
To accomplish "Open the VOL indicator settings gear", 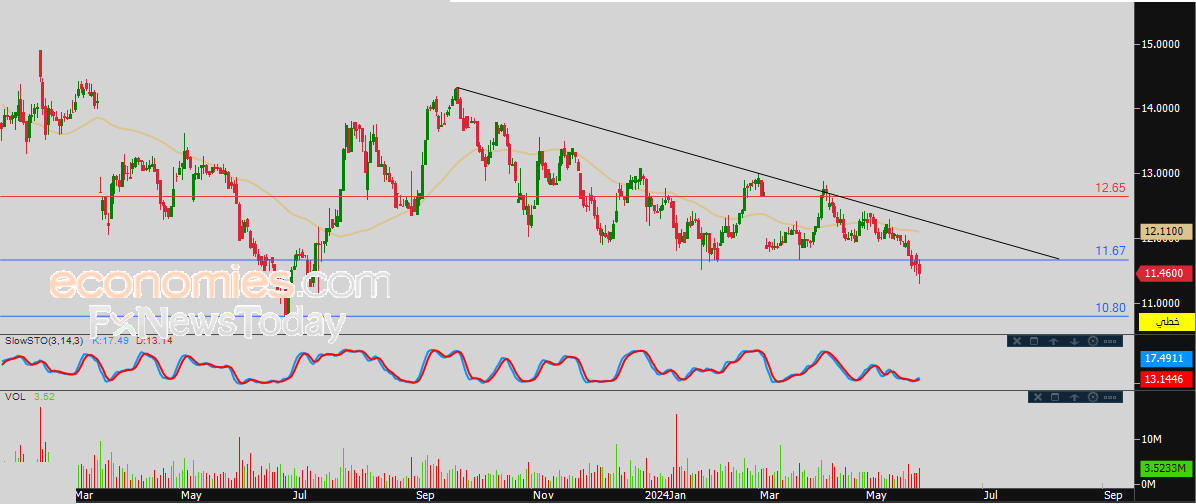I will (x=1093, y=397).
